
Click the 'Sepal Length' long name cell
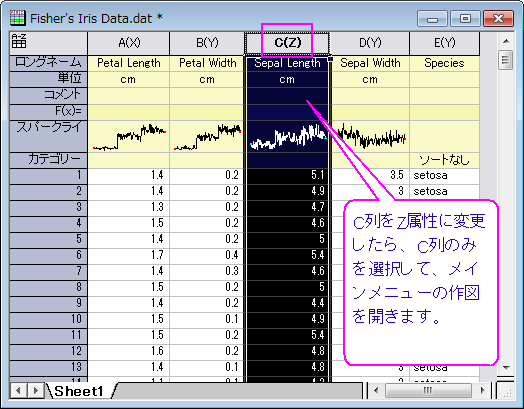[287, 63]
